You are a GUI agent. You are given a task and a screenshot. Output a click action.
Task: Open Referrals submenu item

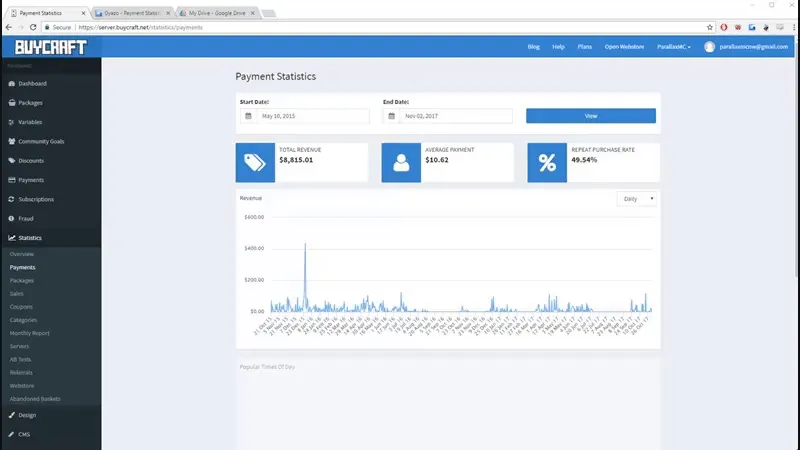tap(21, 373)
